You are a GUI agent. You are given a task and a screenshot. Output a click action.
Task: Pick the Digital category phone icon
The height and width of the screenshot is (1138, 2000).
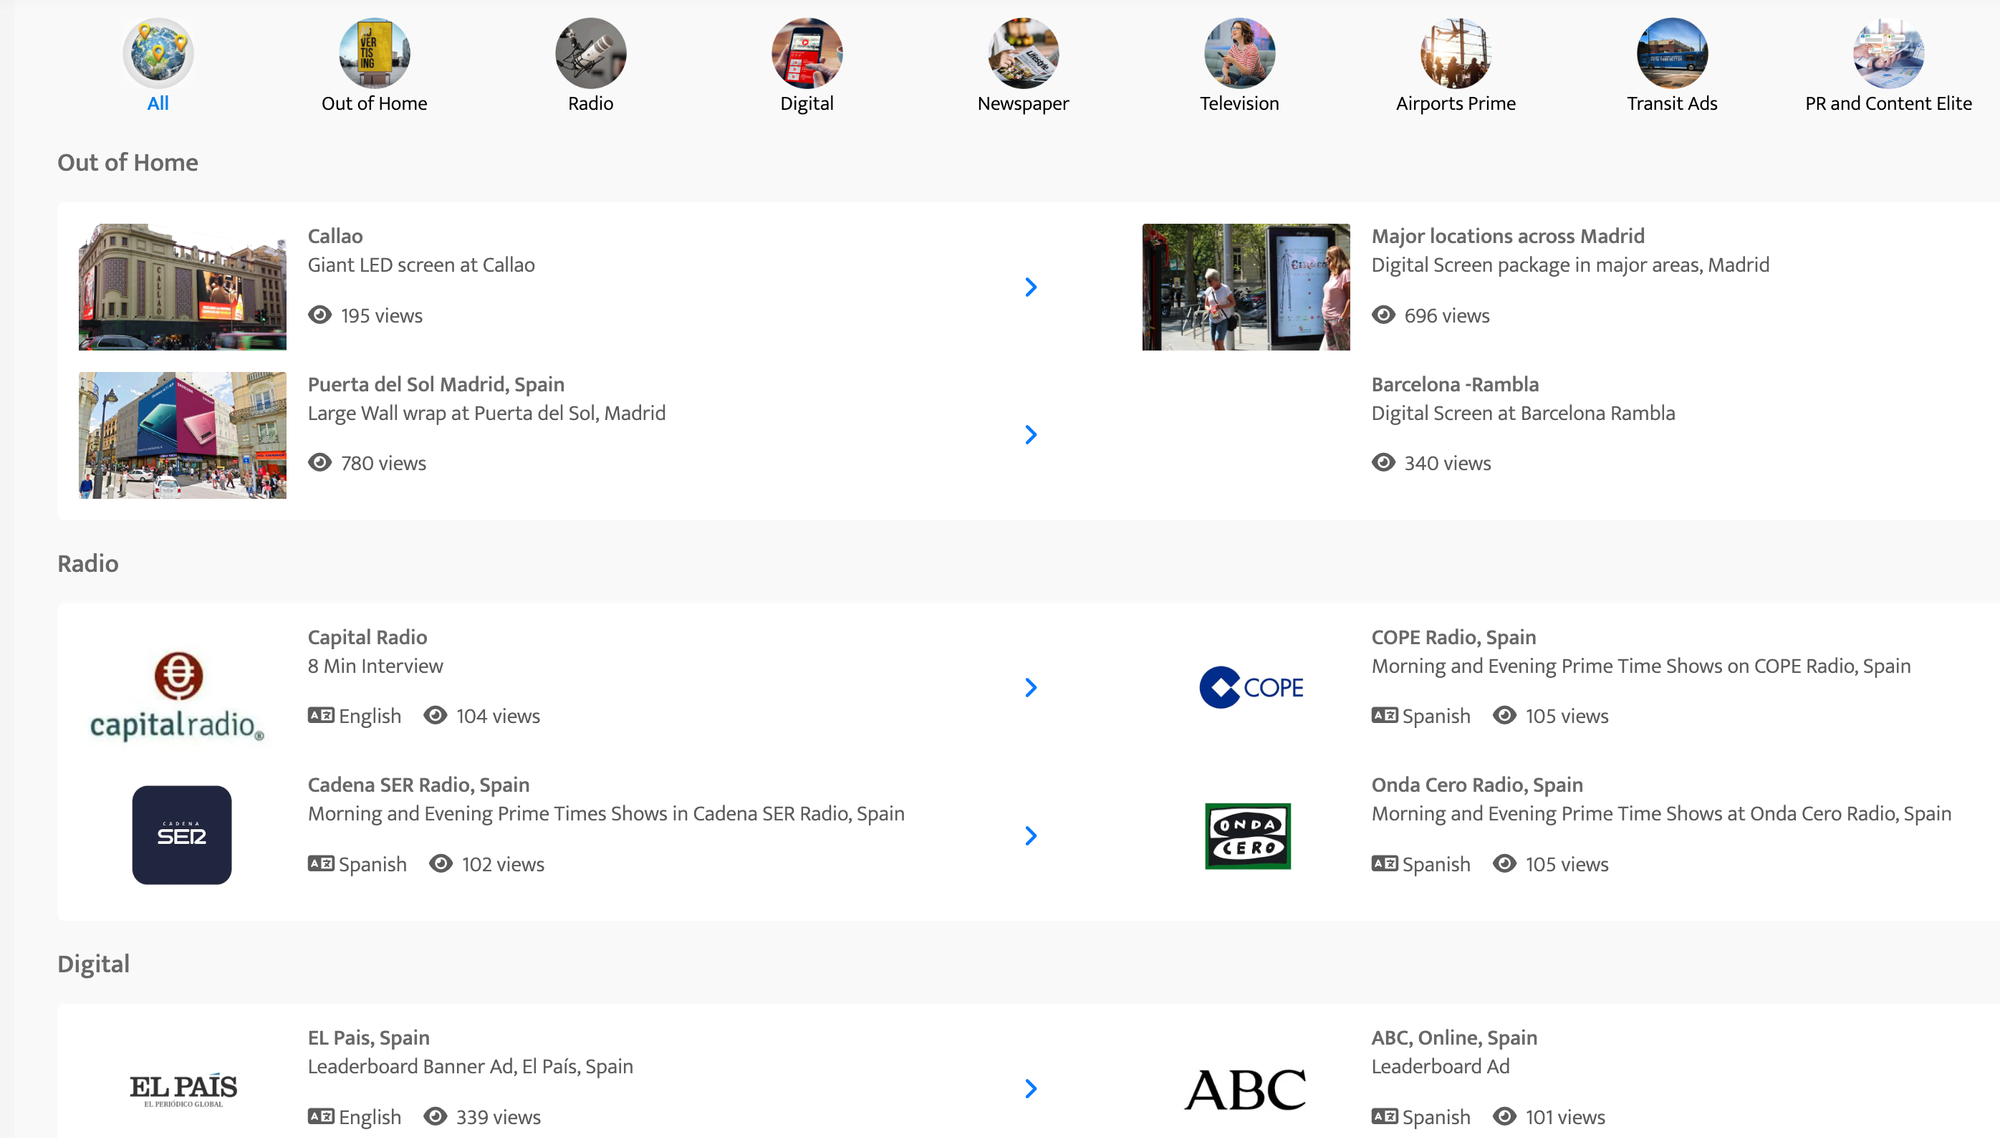807,53
